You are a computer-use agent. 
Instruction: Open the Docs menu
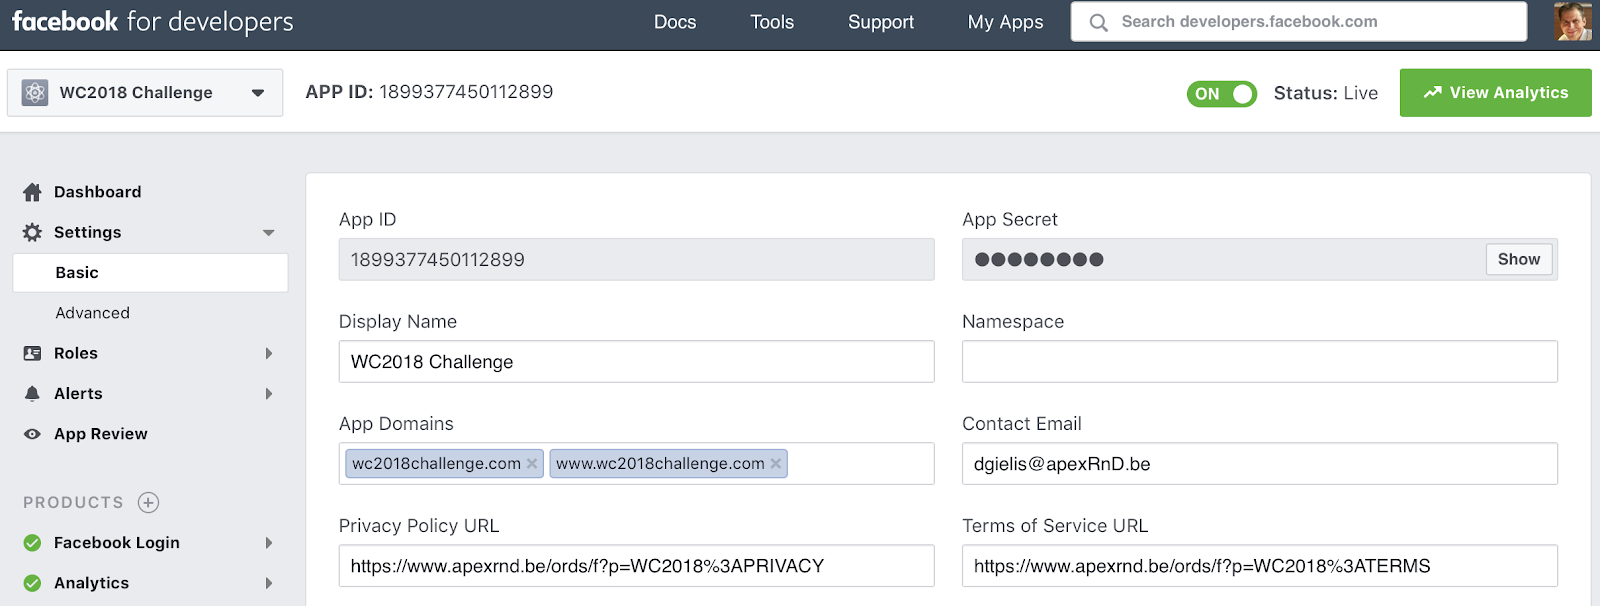click(x=675, y=22)
